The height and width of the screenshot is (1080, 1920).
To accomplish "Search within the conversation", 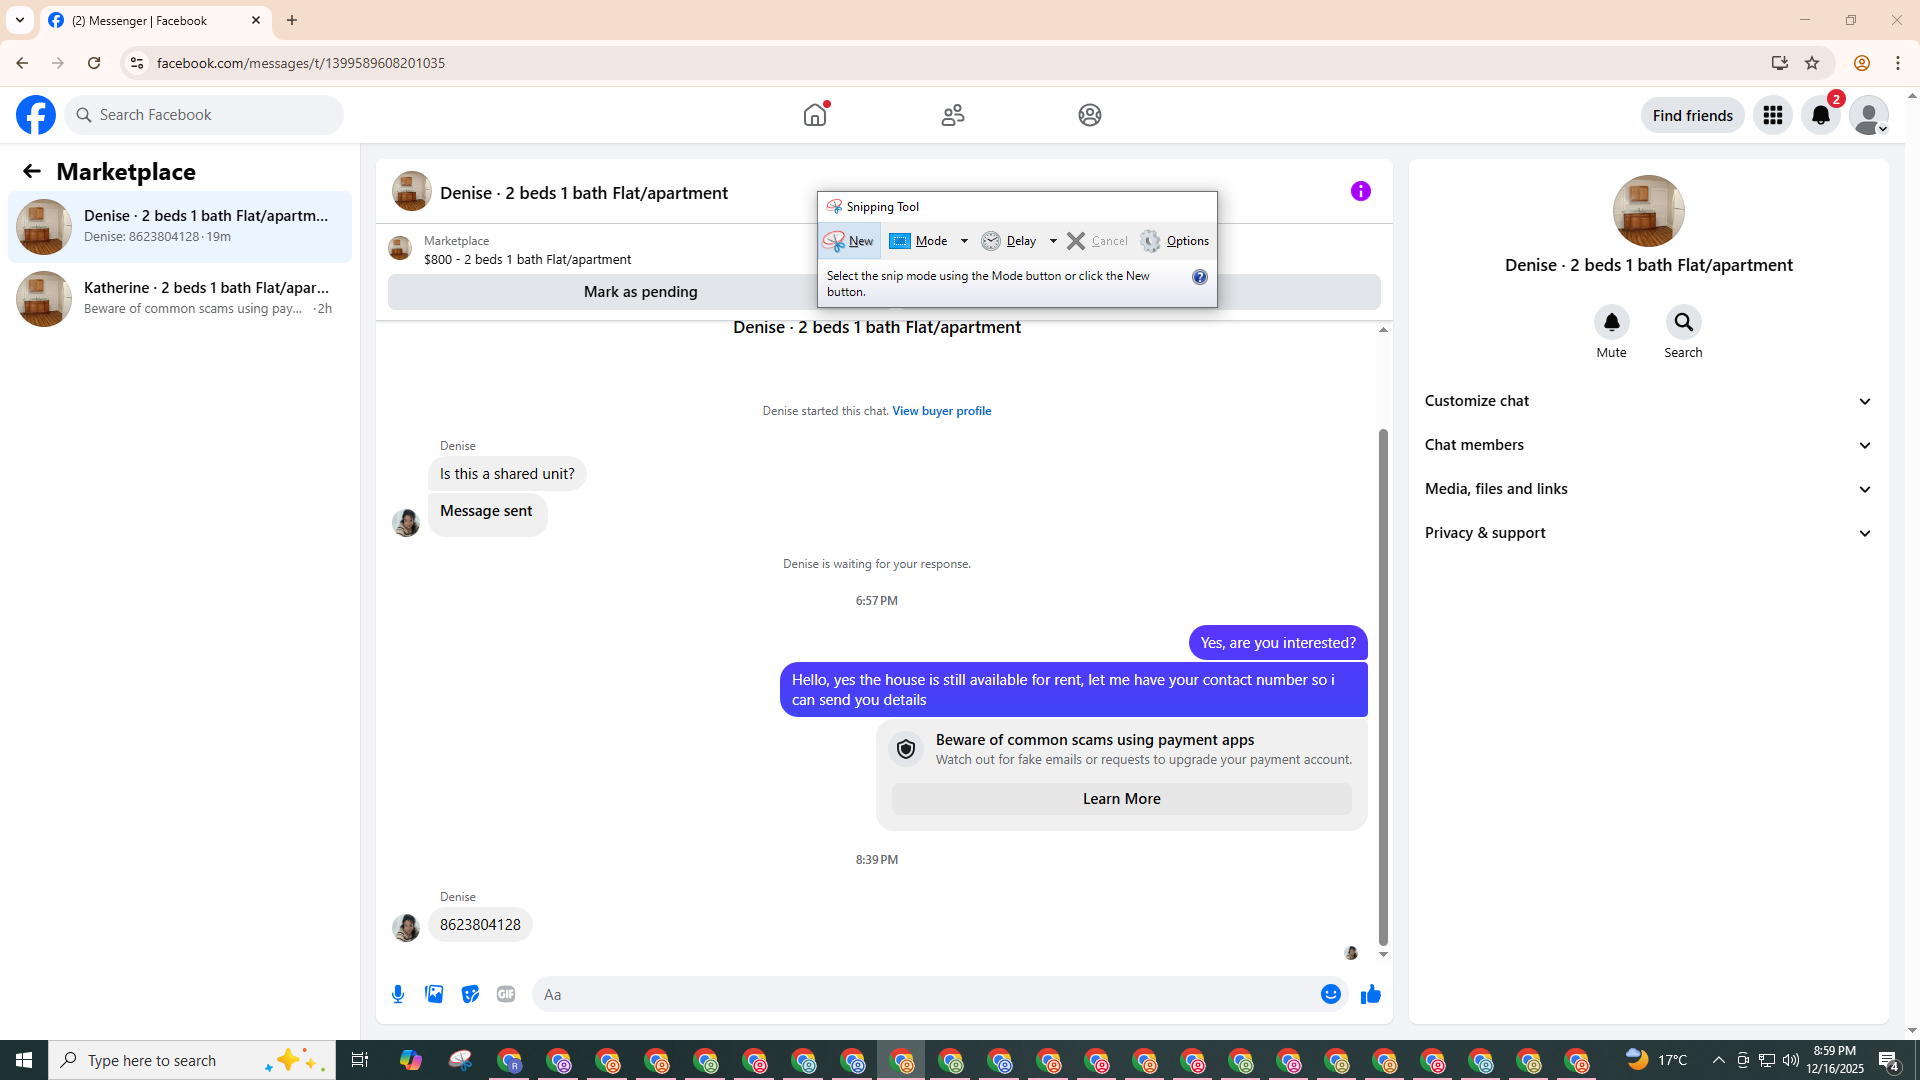I will [x=1684, y=322].
